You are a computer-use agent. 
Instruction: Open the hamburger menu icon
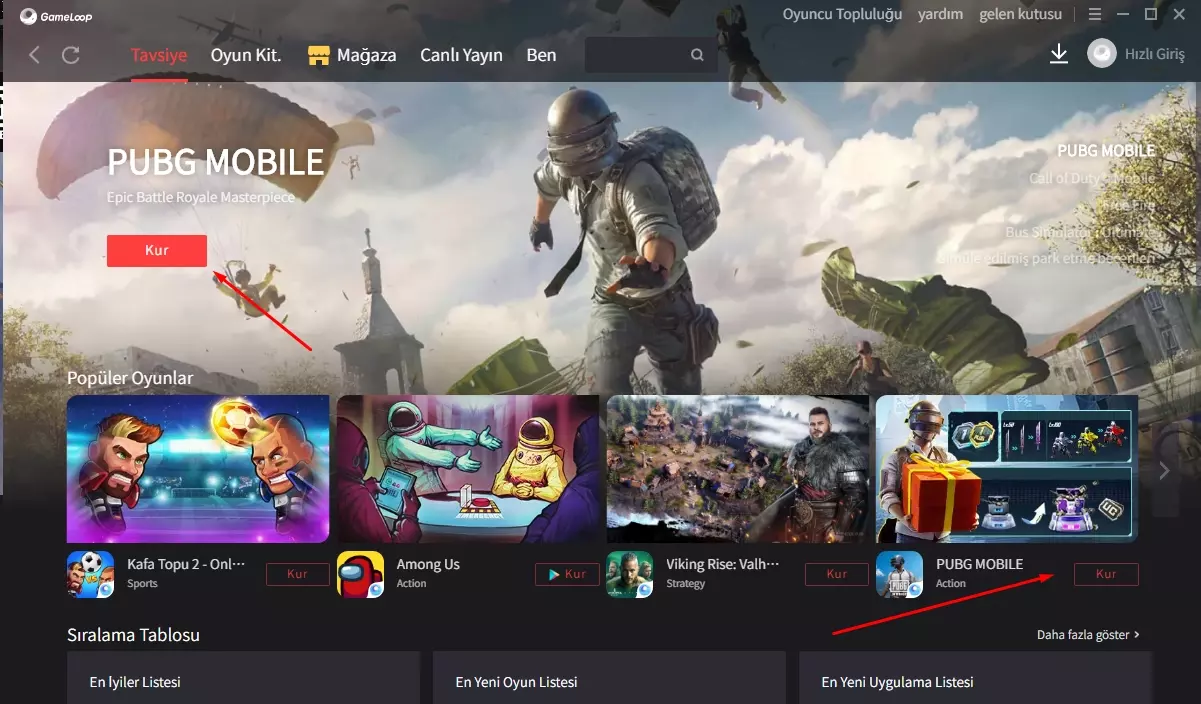tap(1095, 14)
